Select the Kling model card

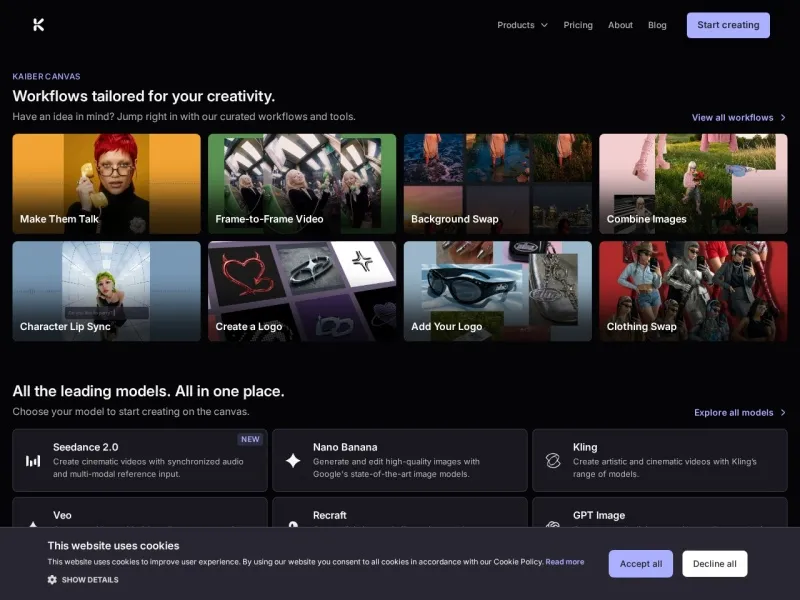tap(660, 460)
